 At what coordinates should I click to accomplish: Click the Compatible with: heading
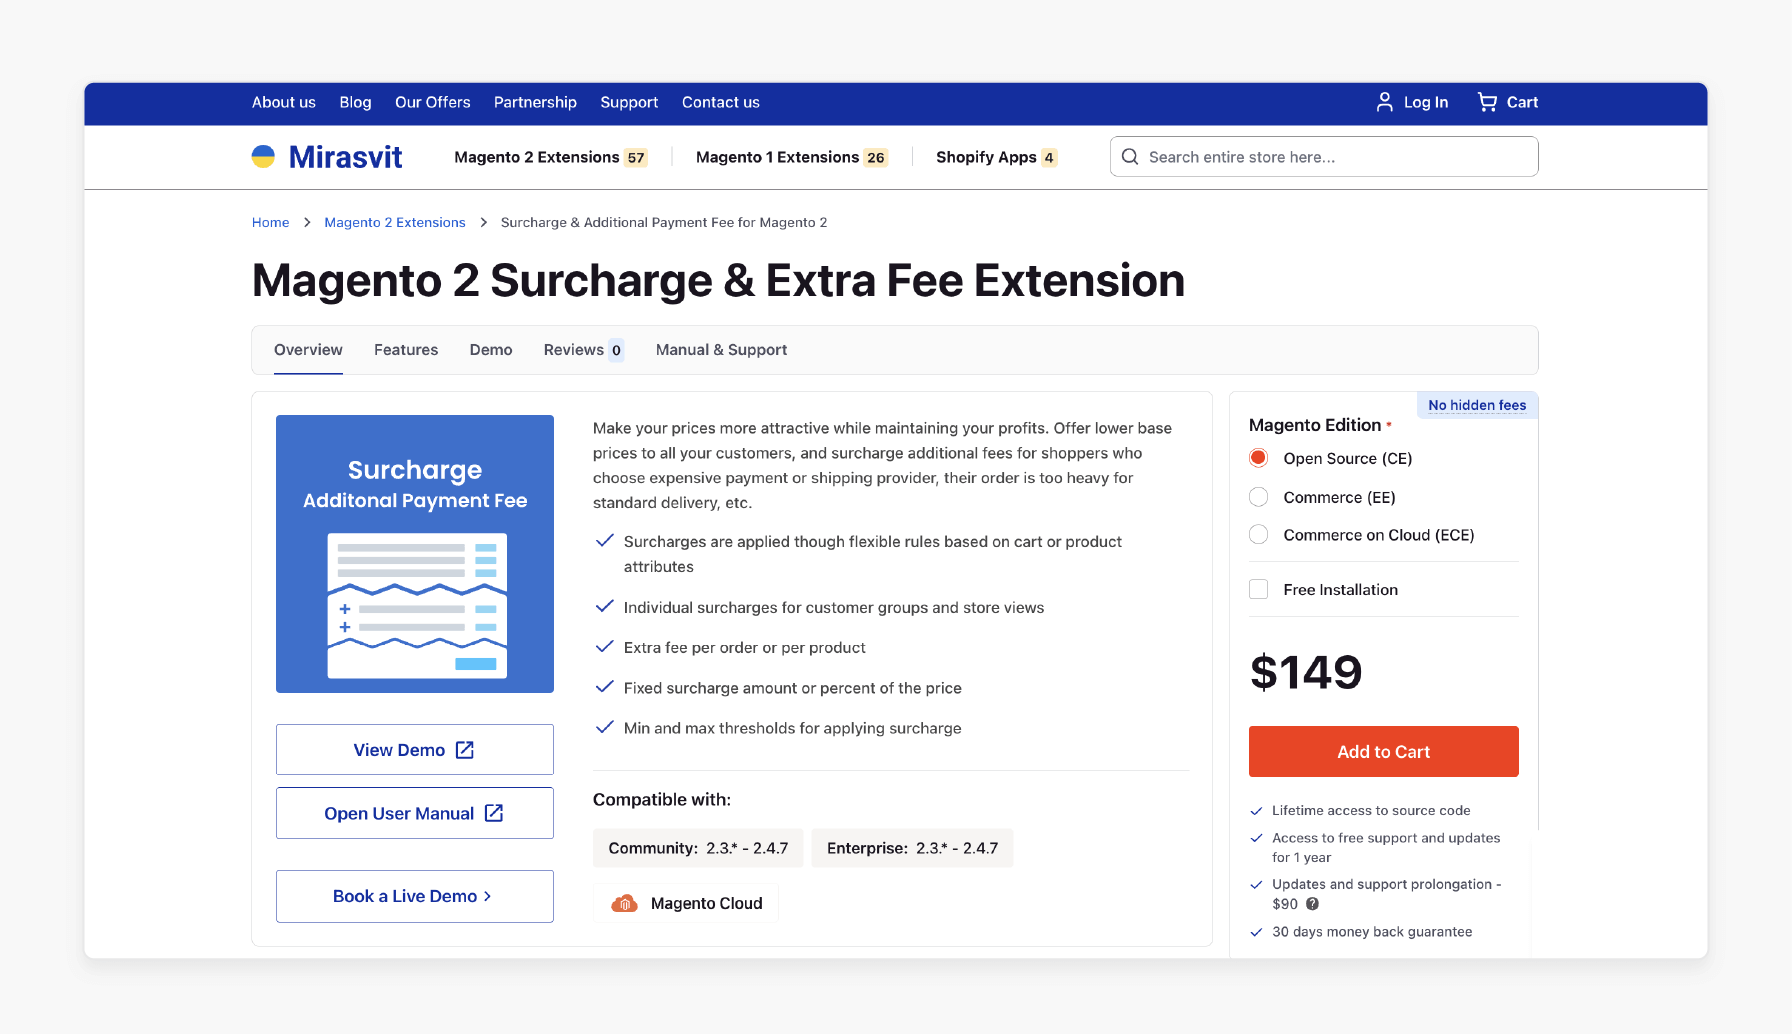662,800
